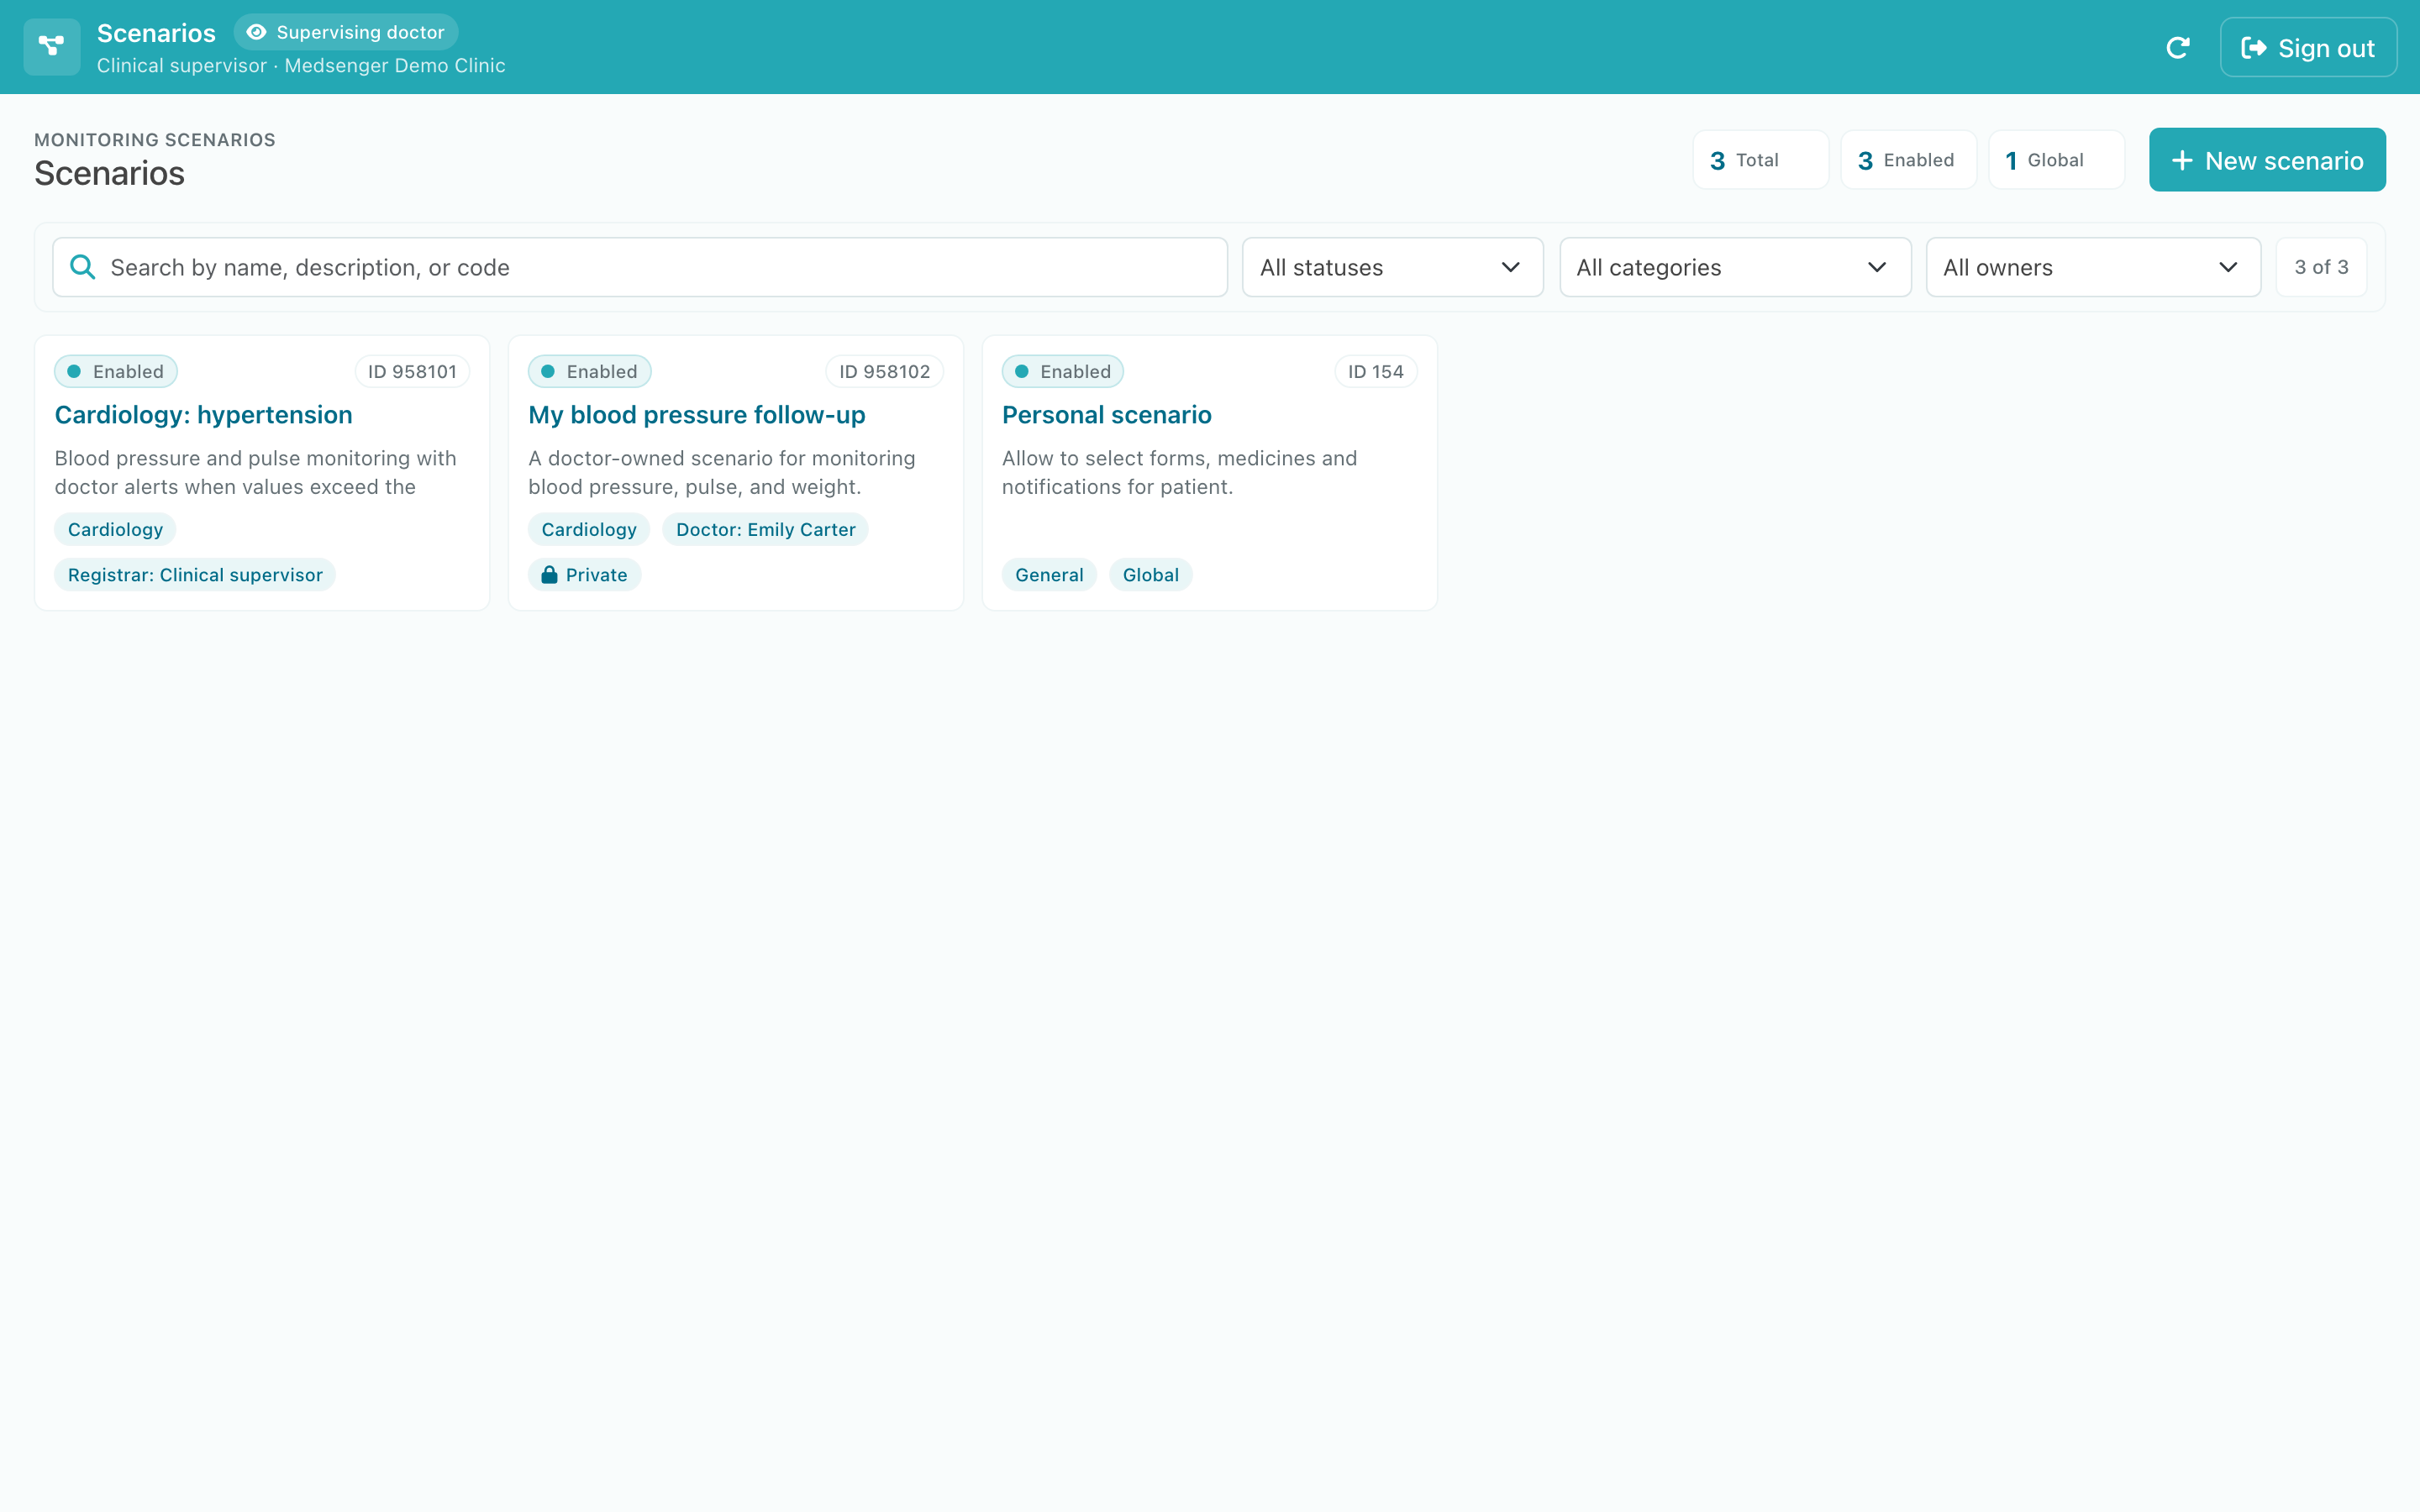
Task: Click Cardiology tag on the blood pressure follow-up card
Action: [589, 529]
